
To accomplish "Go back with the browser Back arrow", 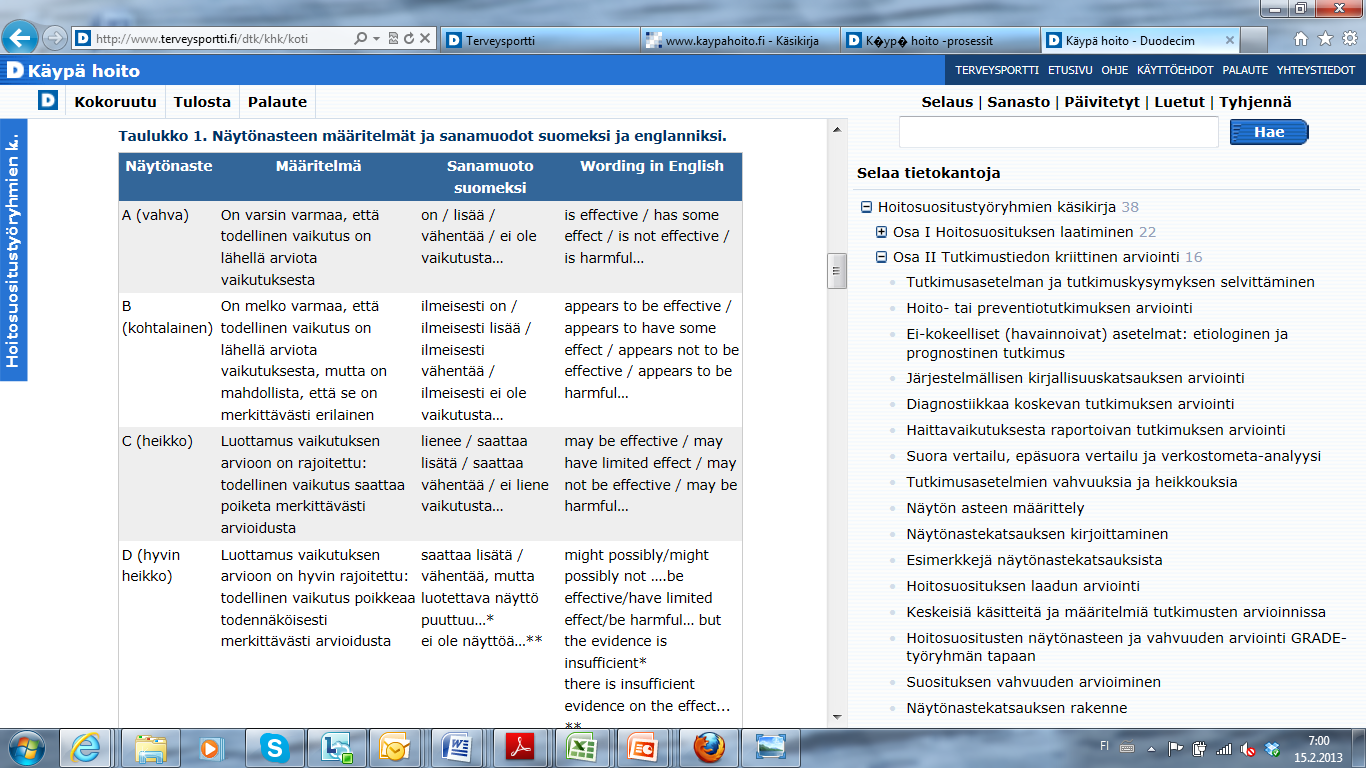I will pyautogui.click(x=21, y=38).
